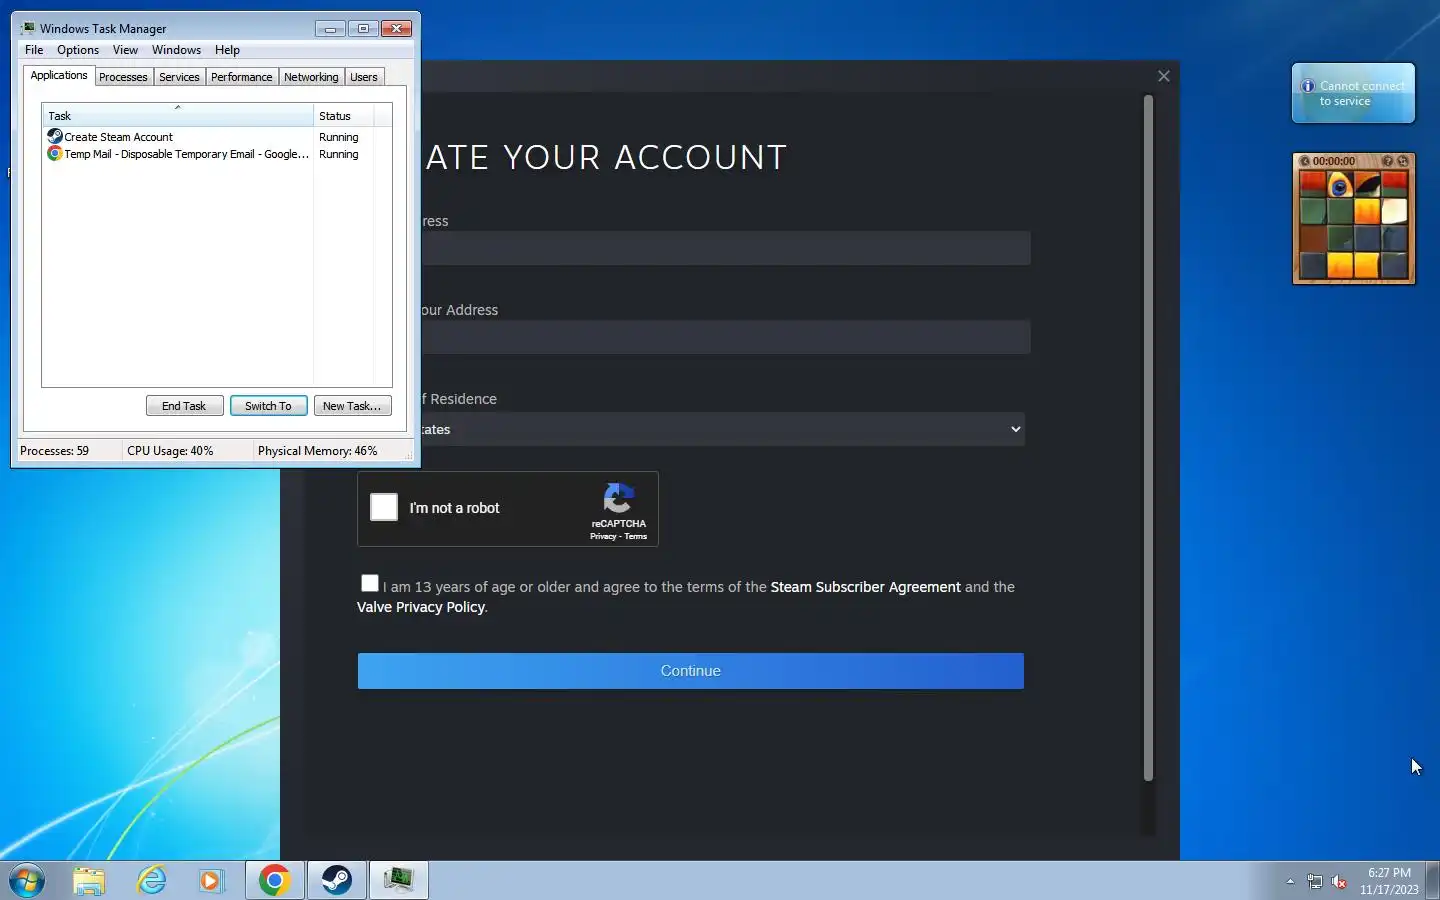The image size is (1440, 900).
Task: Click the Processes: 59 status entry
Action: 55,451
